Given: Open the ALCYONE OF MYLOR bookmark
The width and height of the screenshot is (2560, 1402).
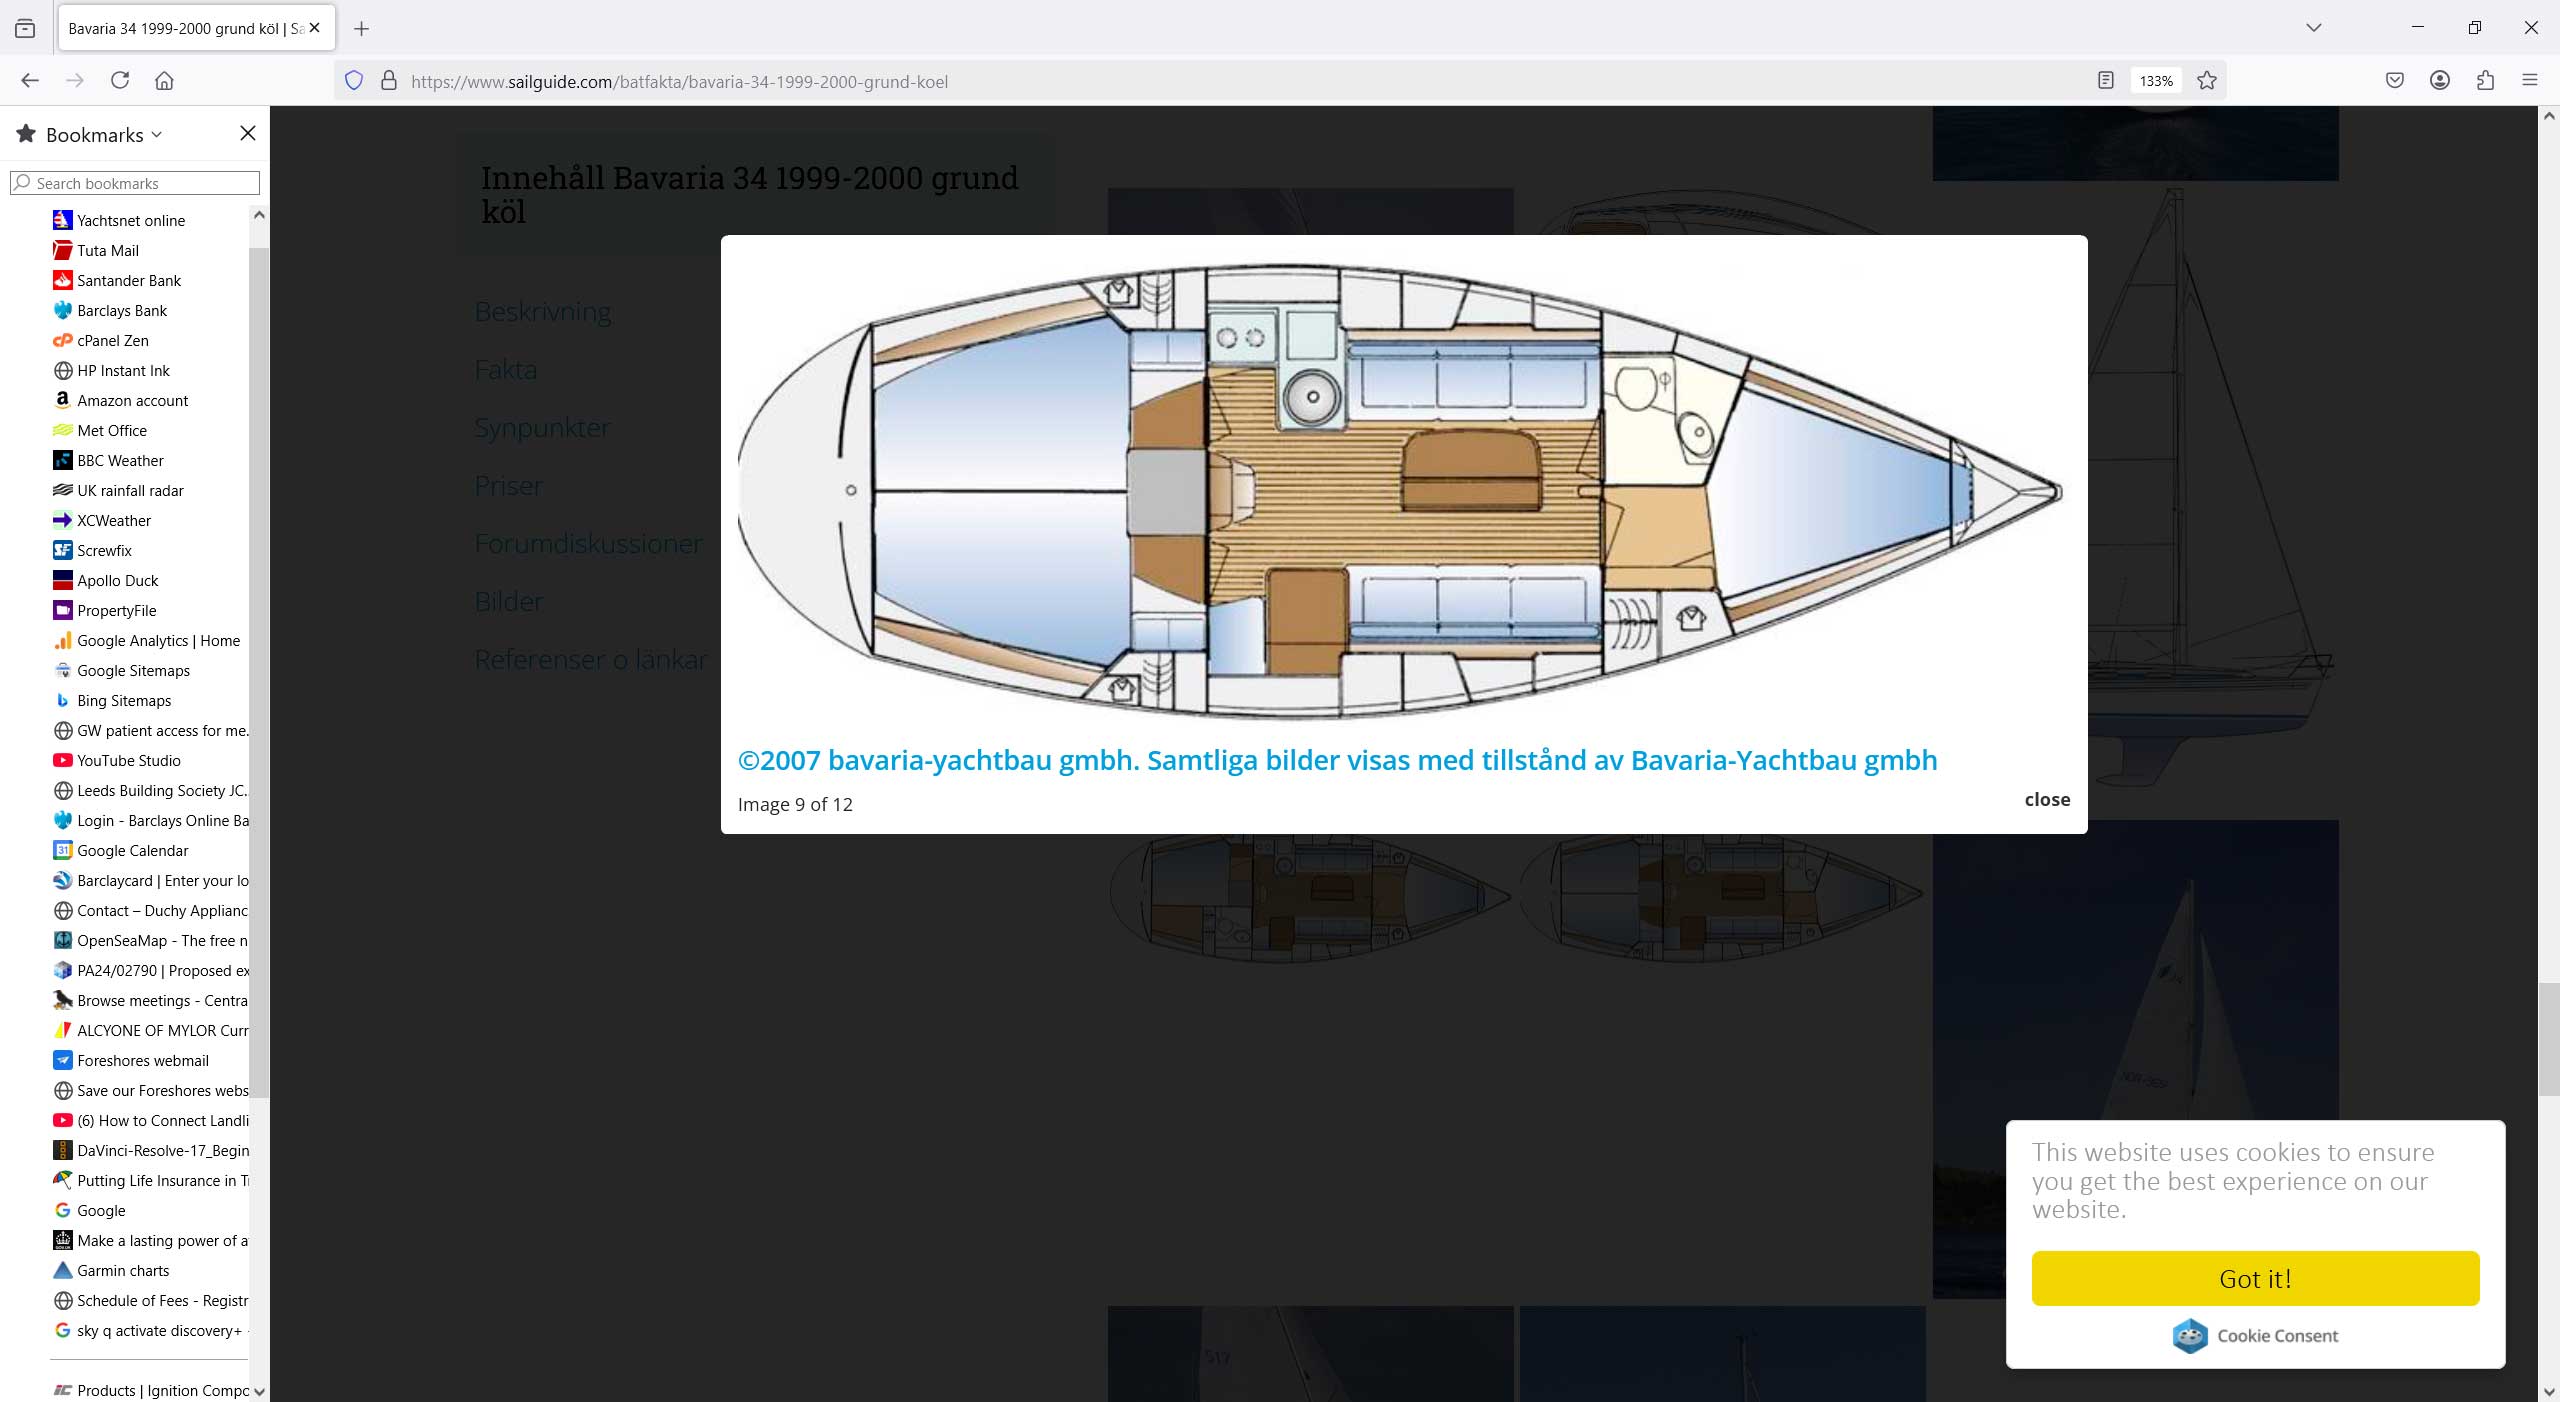Looking at the screenshot, I should [x=150, y=1030].
